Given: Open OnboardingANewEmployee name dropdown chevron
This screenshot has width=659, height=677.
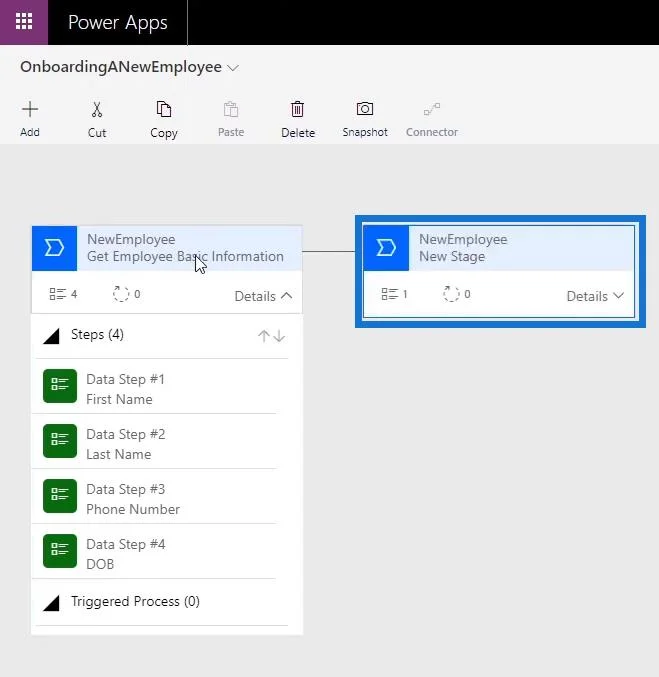Looking at the screenshot, I should tap(233, 68).
